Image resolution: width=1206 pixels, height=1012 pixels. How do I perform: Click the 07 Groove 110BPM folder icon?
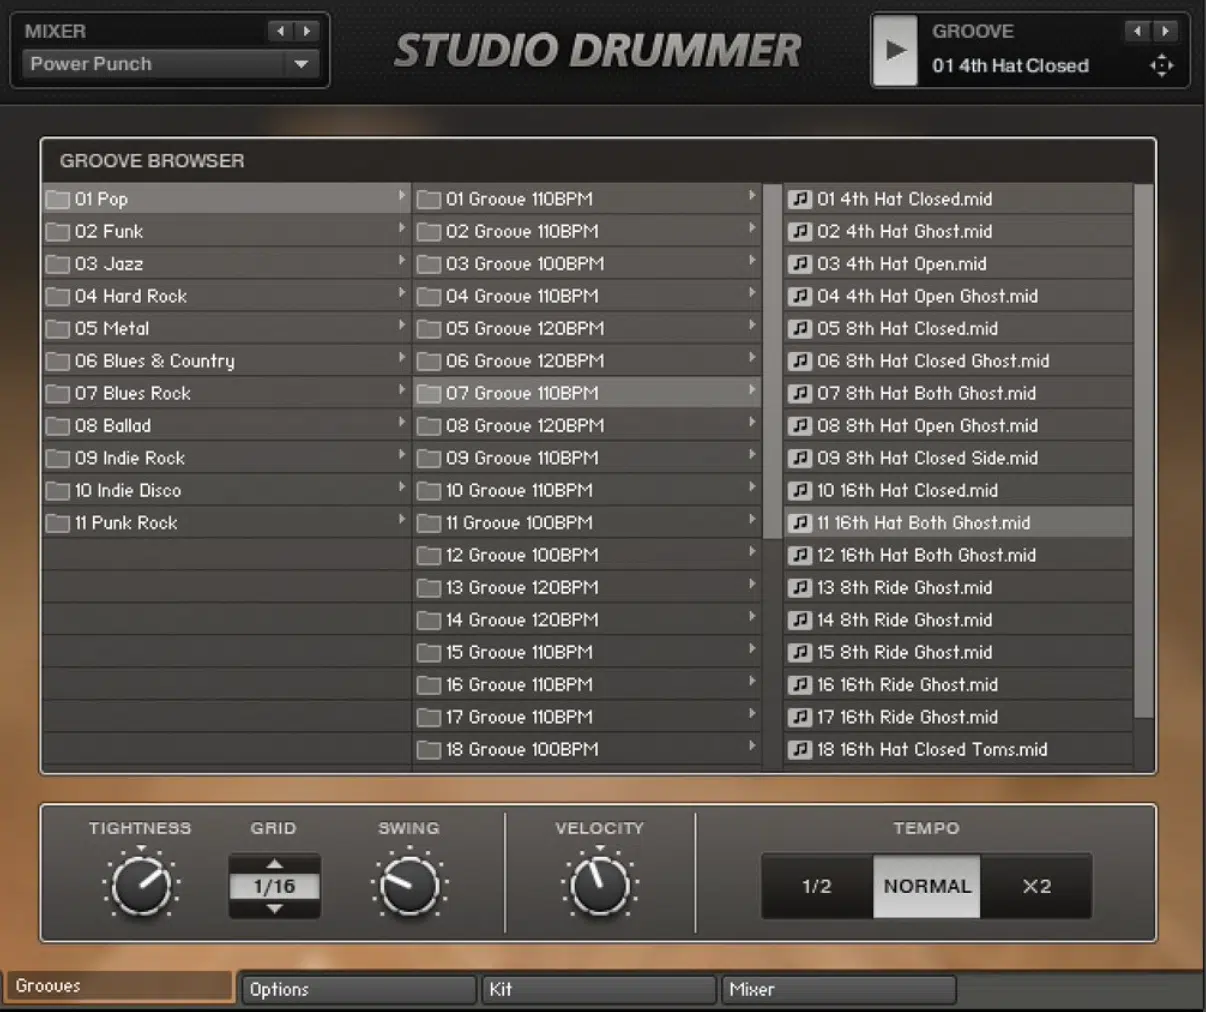coord(429,394)
